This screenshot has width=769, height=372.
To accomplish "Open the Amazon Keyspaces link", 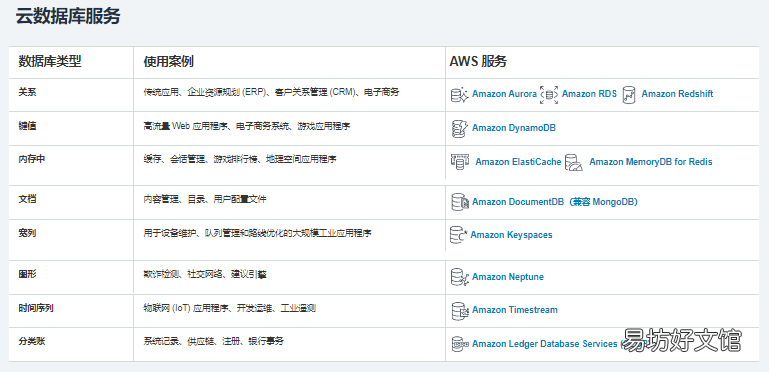I will (x=511, y=235).
